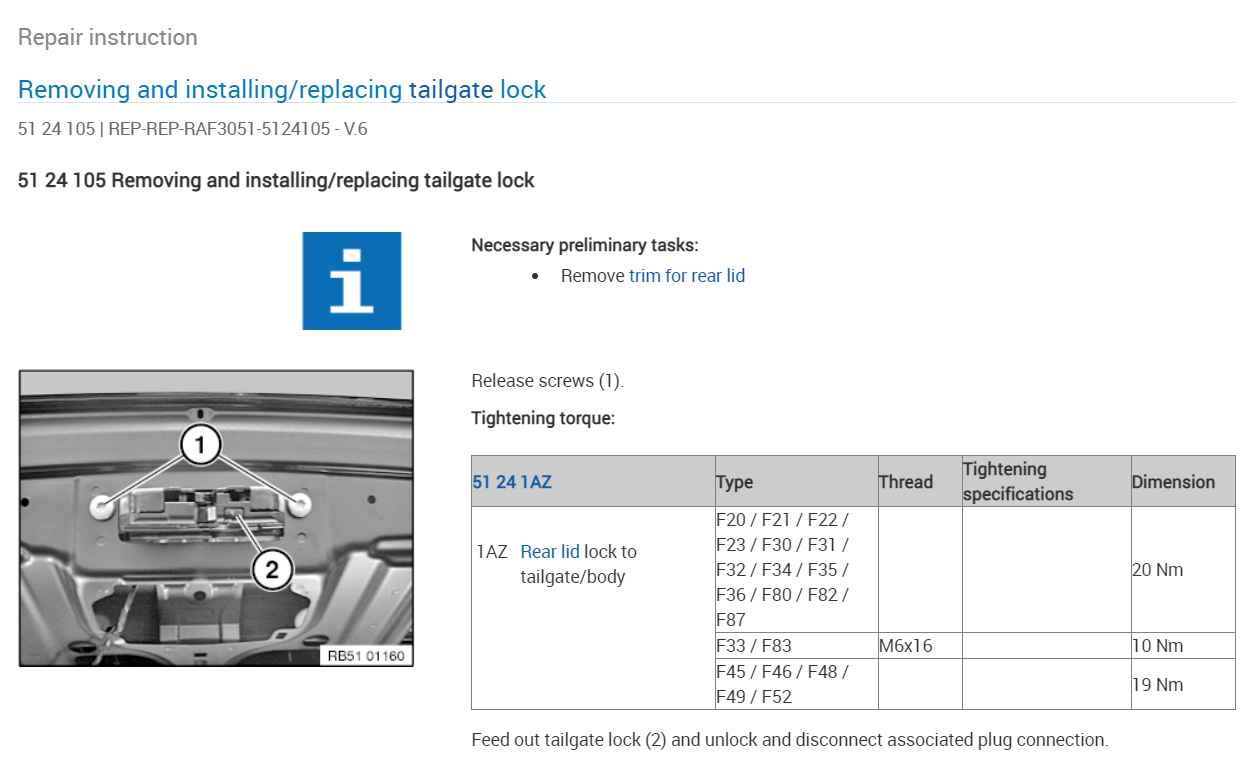Viewport: 1246px width, 761px height.
Task: Open the 'trim for rear lid' link
Action: [686, 276]
